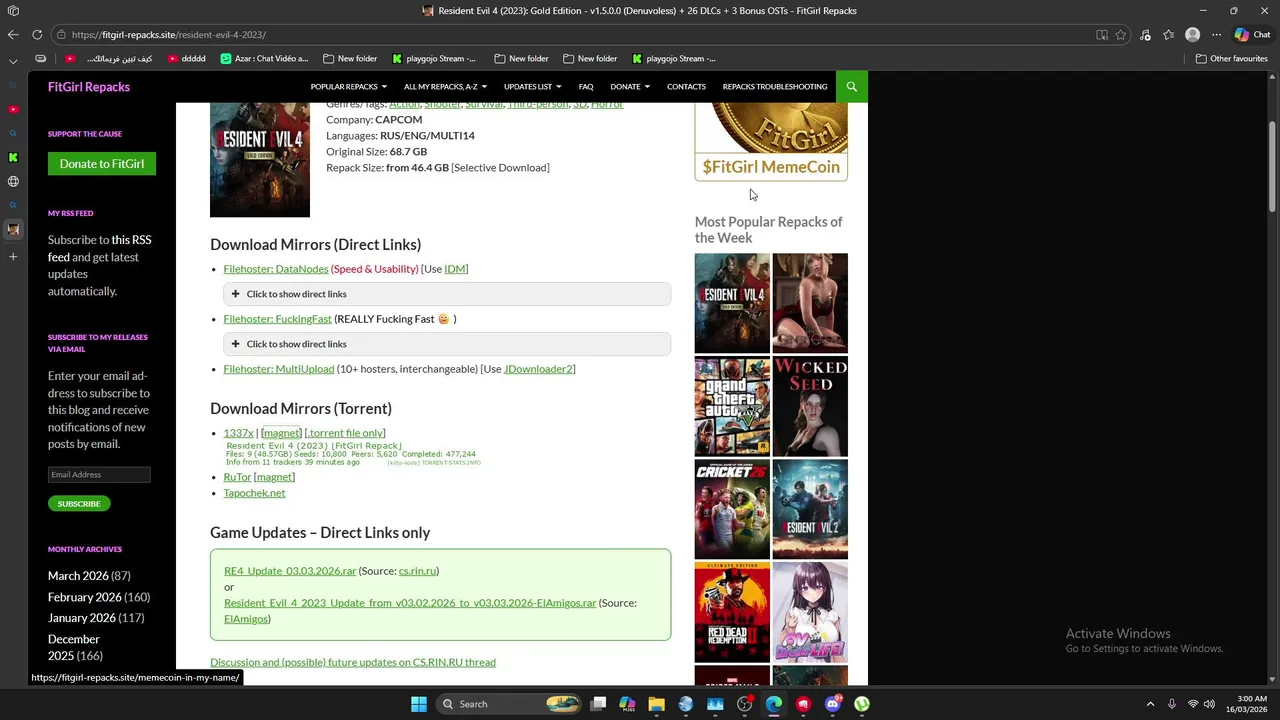This screenshot has width=1280, height=720.
Task: Add a new vertical tab with plus
Action: click(13, 257)
